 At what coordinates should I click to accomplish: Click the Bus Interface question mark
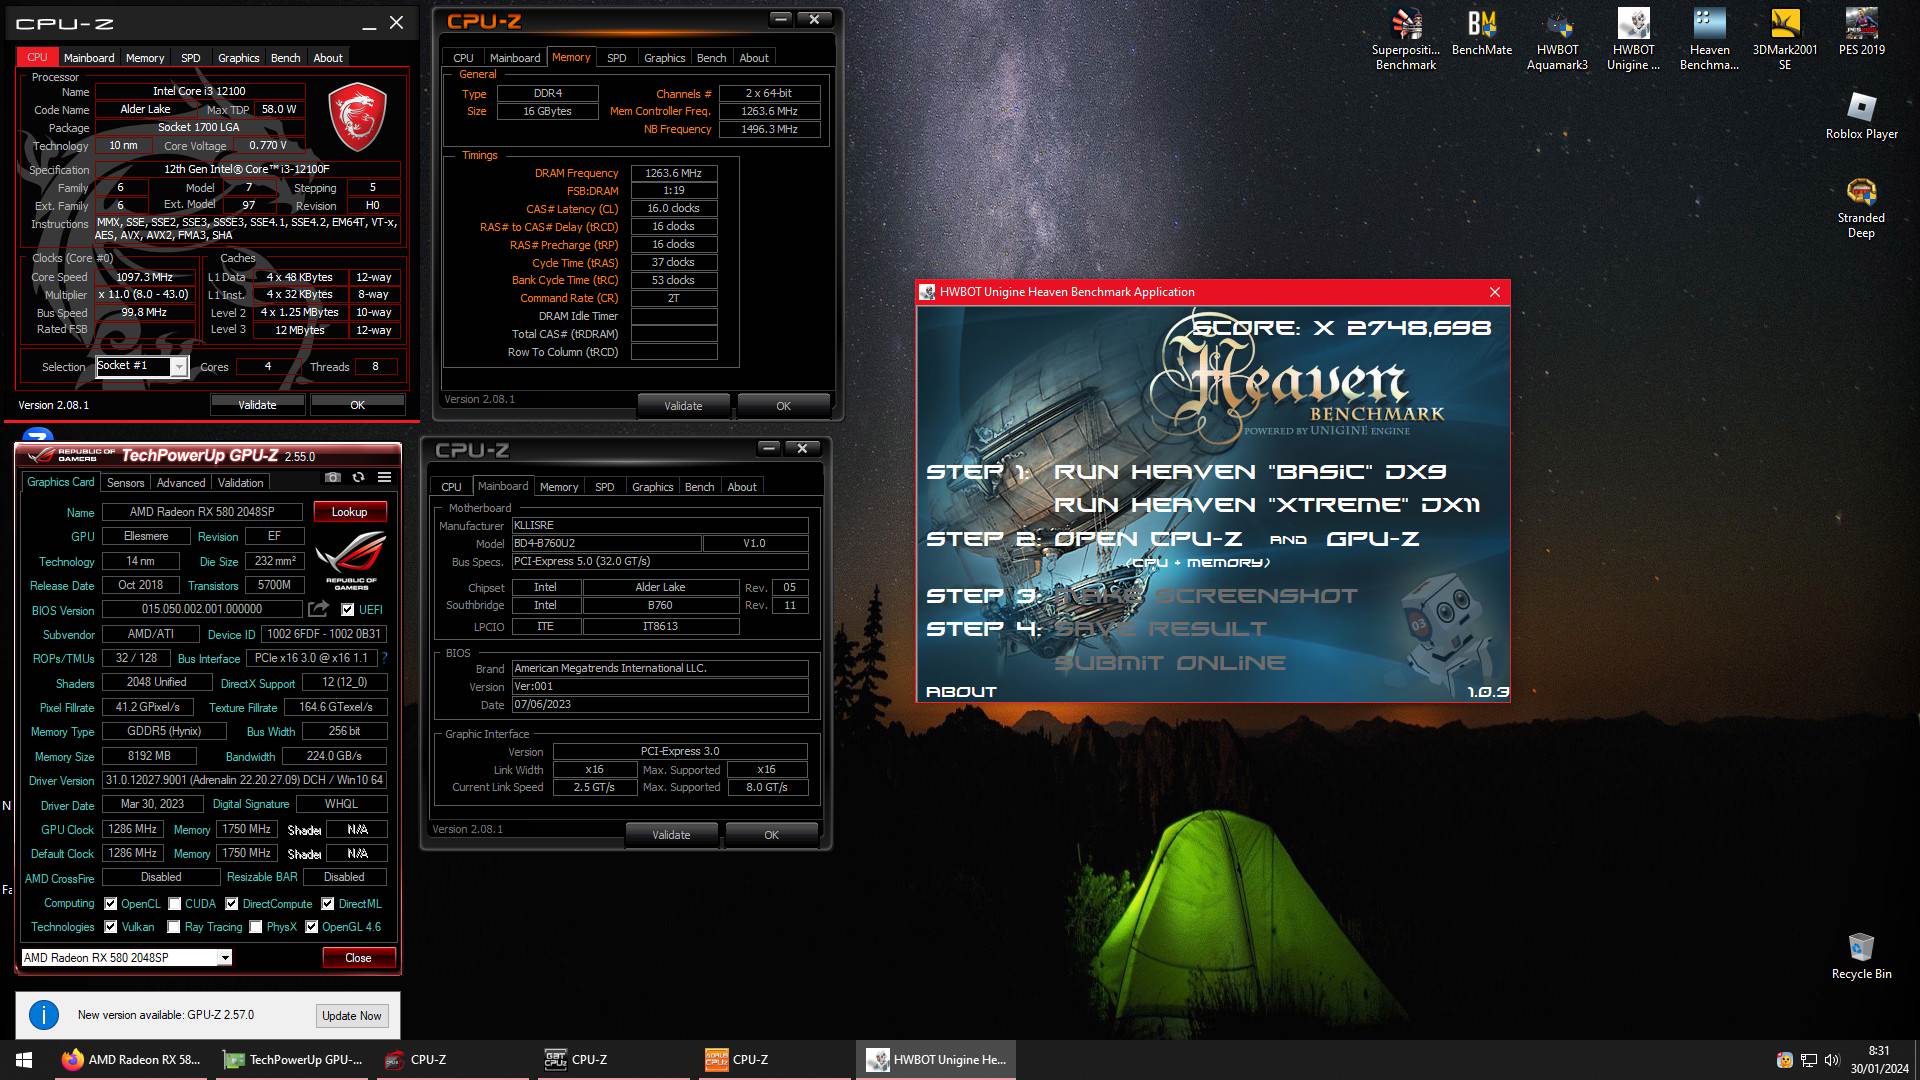coord(384,658)
